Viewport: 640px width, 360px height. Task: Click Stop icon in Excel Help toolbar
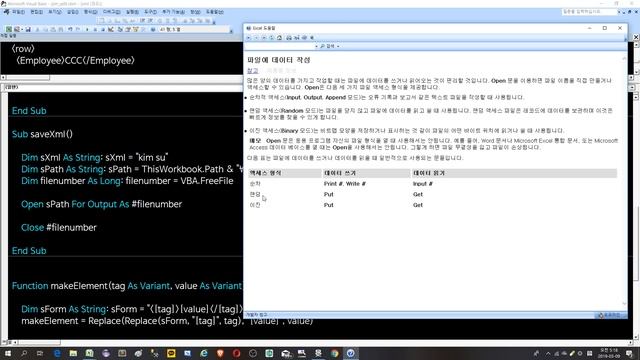(264, 38)
